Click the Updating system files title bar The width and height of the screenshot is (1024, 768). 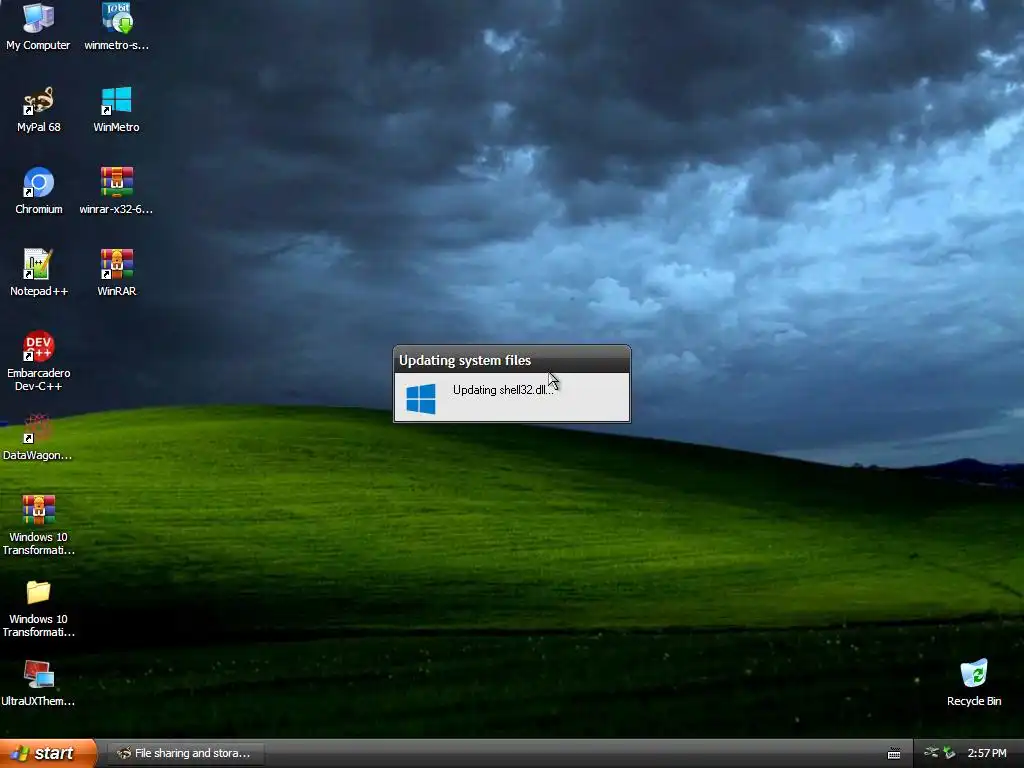click(512, 360)
